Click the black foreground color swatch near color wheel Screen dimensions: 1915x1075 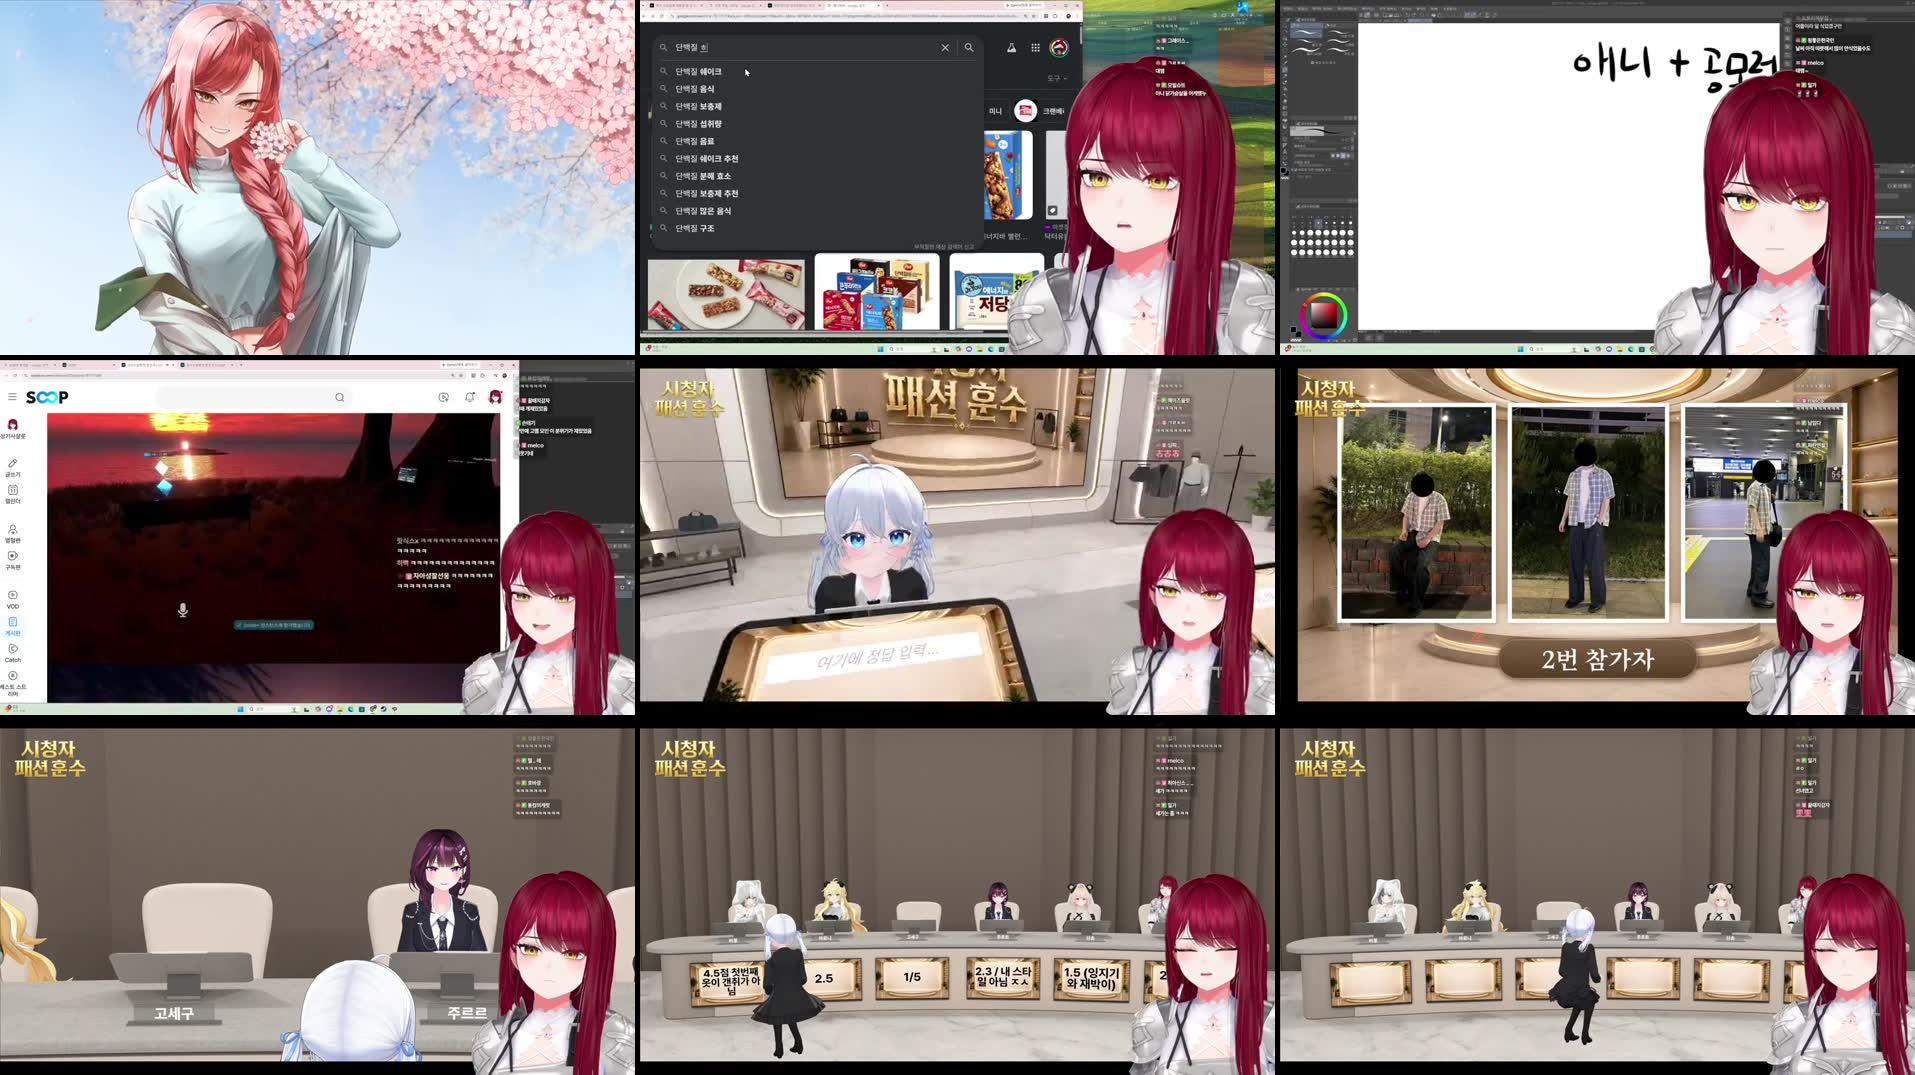tap(1294, 331)
